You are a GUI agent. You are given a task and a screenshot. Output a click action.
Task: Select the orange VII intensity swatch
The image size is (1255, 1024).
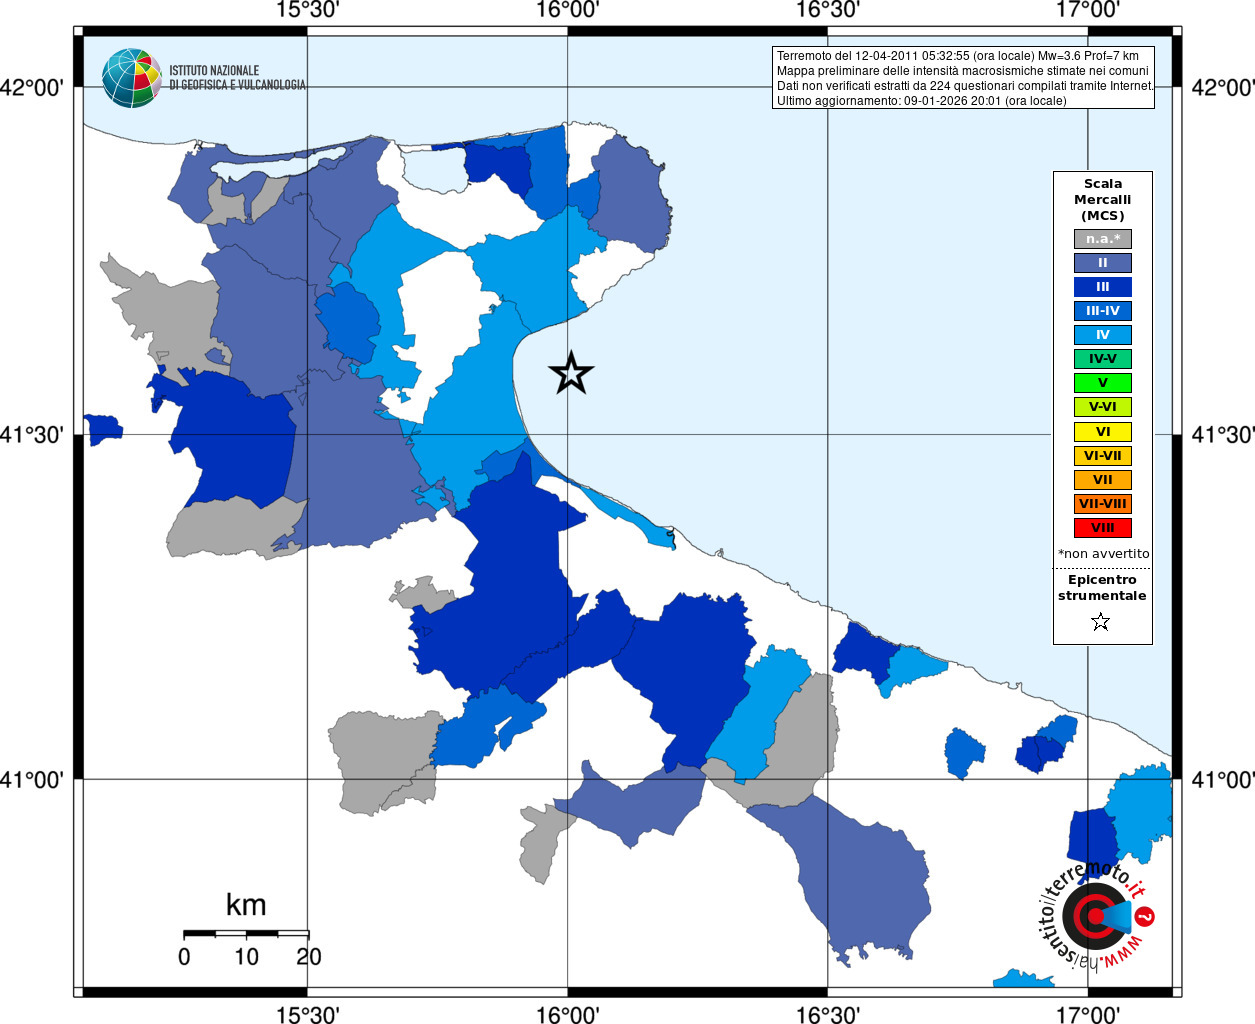pyautogui.click(x=1103, y=480)
